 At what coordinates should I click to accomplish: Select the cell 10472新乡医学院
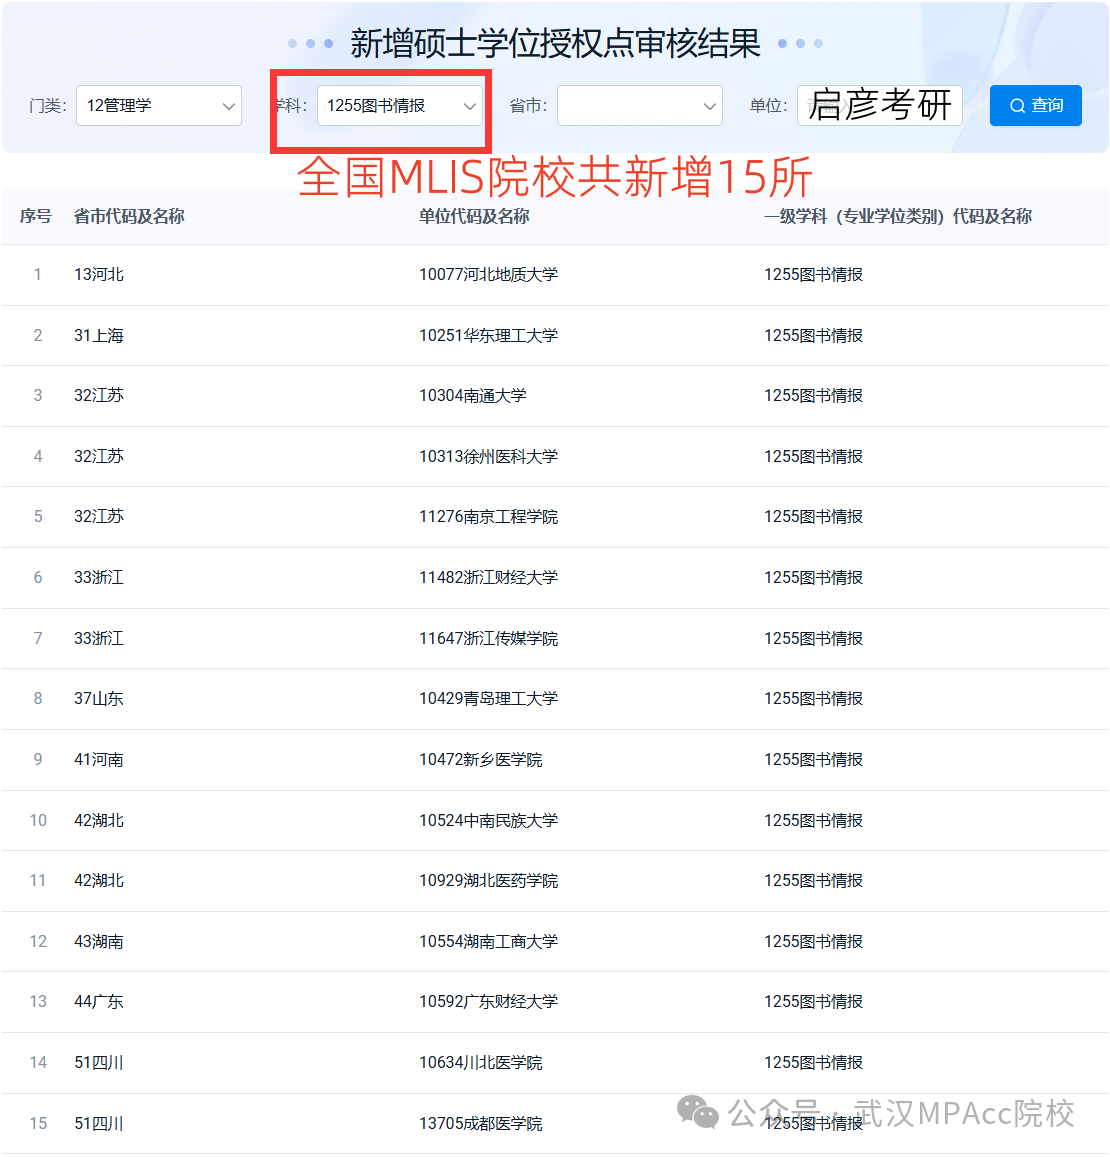(480, 759)
